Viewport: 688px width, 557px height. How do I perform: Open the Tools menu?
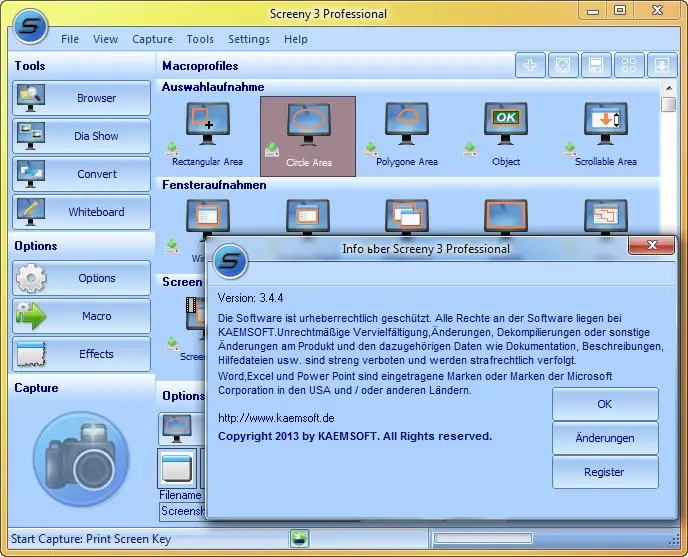point(200,39)
